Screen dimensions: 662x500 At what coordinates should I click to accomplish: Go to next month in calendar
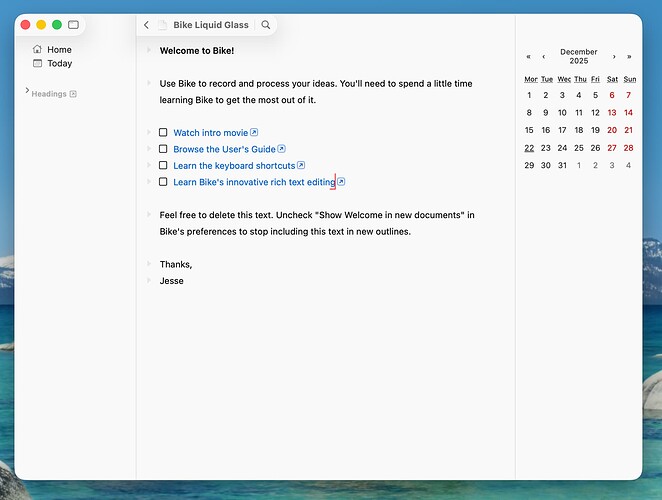pyautogui.click(x=613, y=57)
